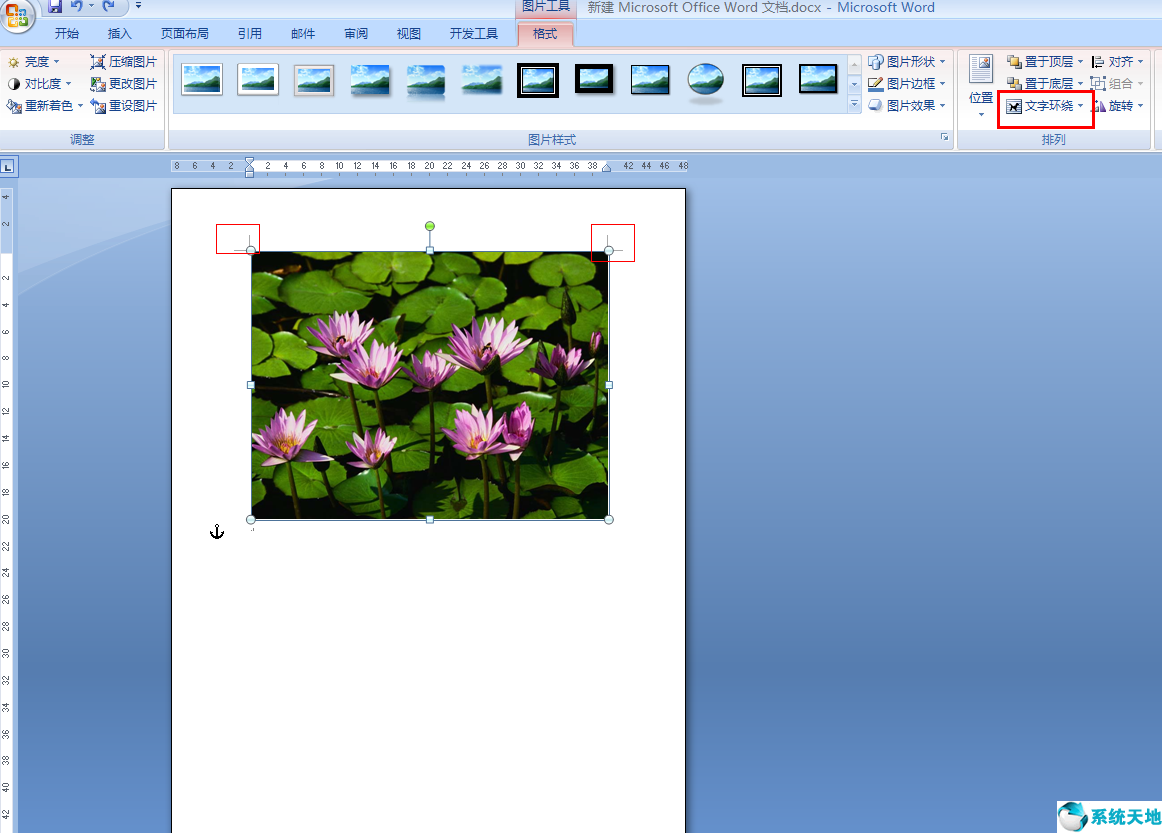Viewport: 1162px width, 833px height.
Task: Open the 图片样式 dialog launcher
Action: pos(944,137)
